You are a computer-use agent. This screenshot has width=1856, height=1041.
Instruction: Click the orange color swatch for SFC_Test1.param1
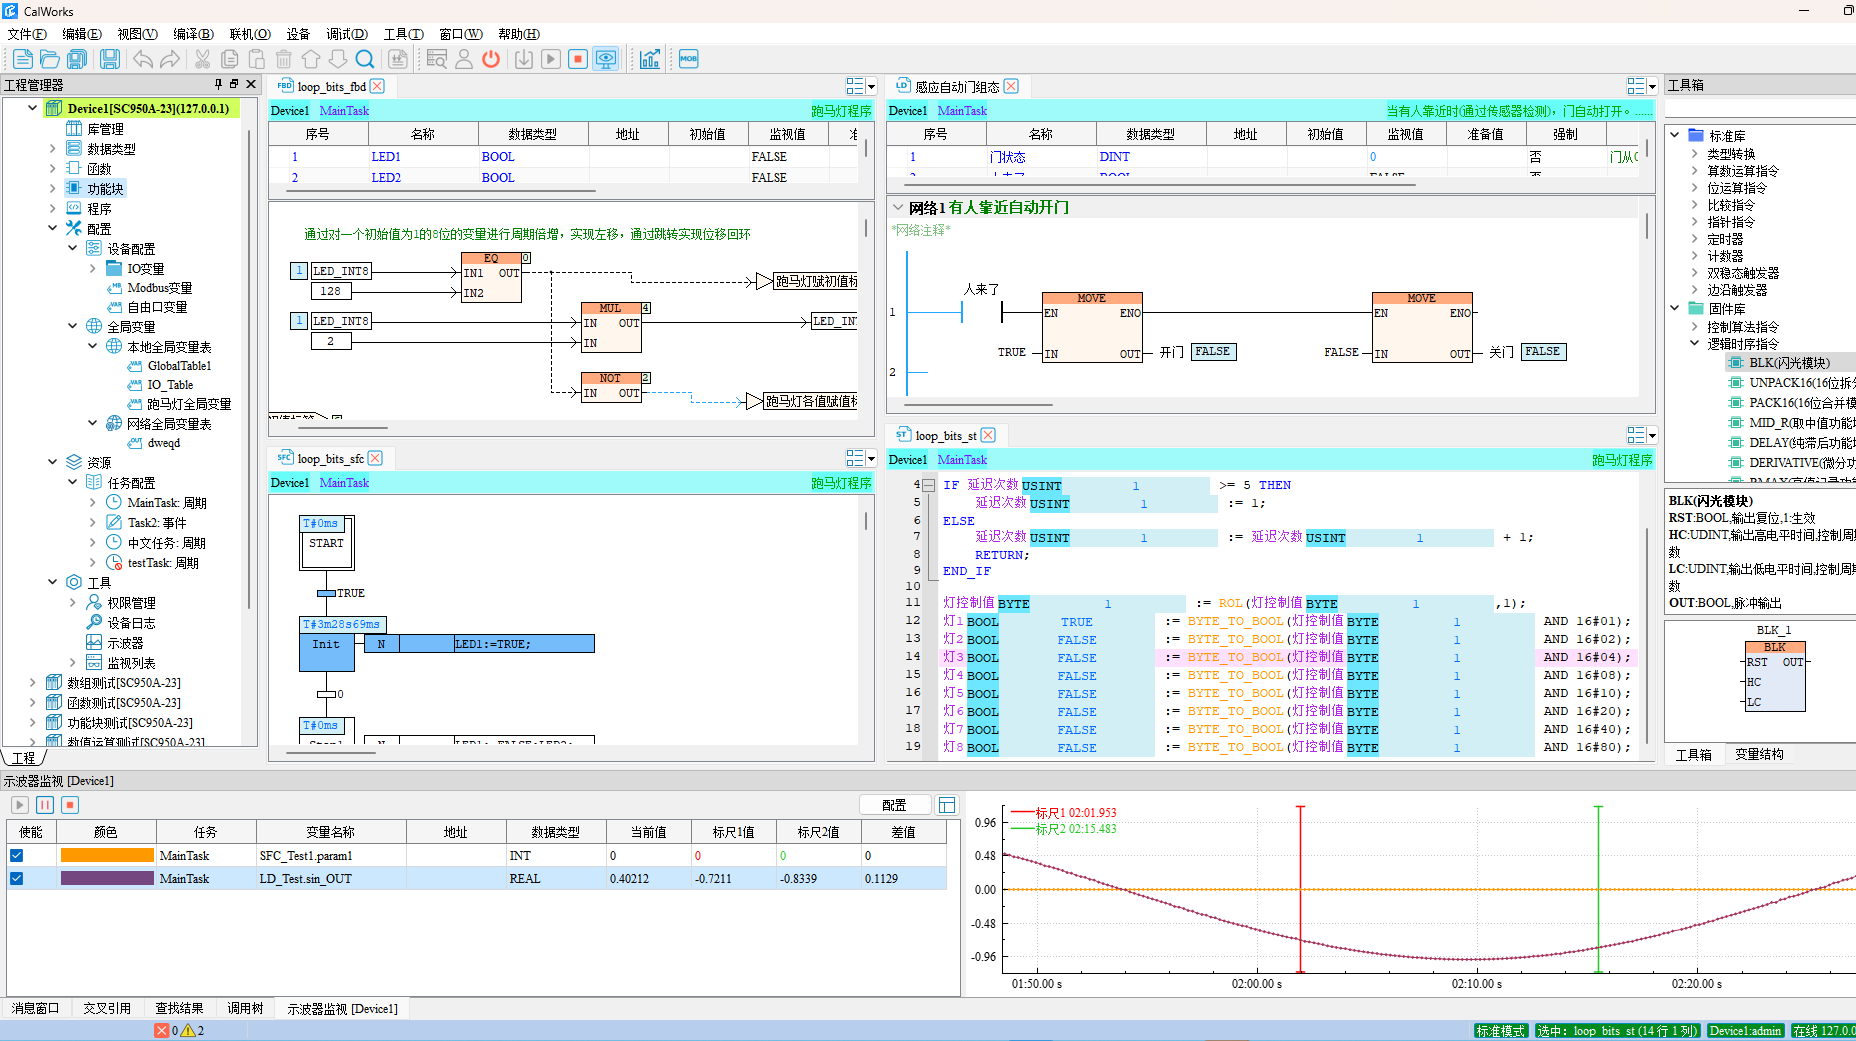107,856
